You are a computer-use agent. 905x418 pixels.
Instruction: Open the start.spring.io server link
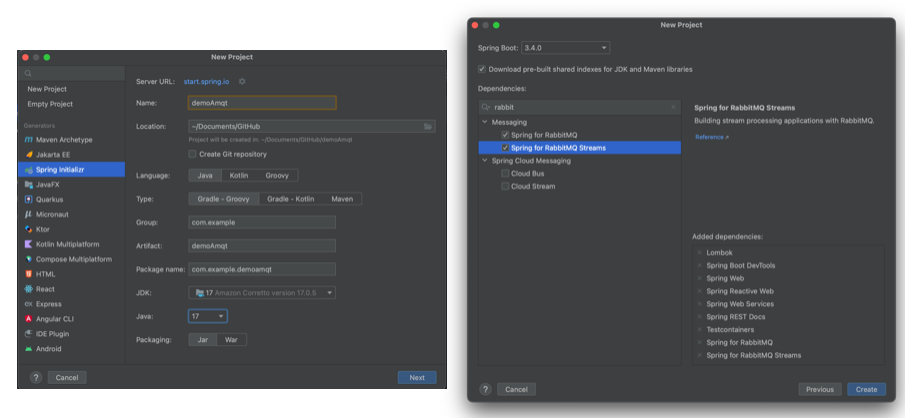tap(206, 81)
